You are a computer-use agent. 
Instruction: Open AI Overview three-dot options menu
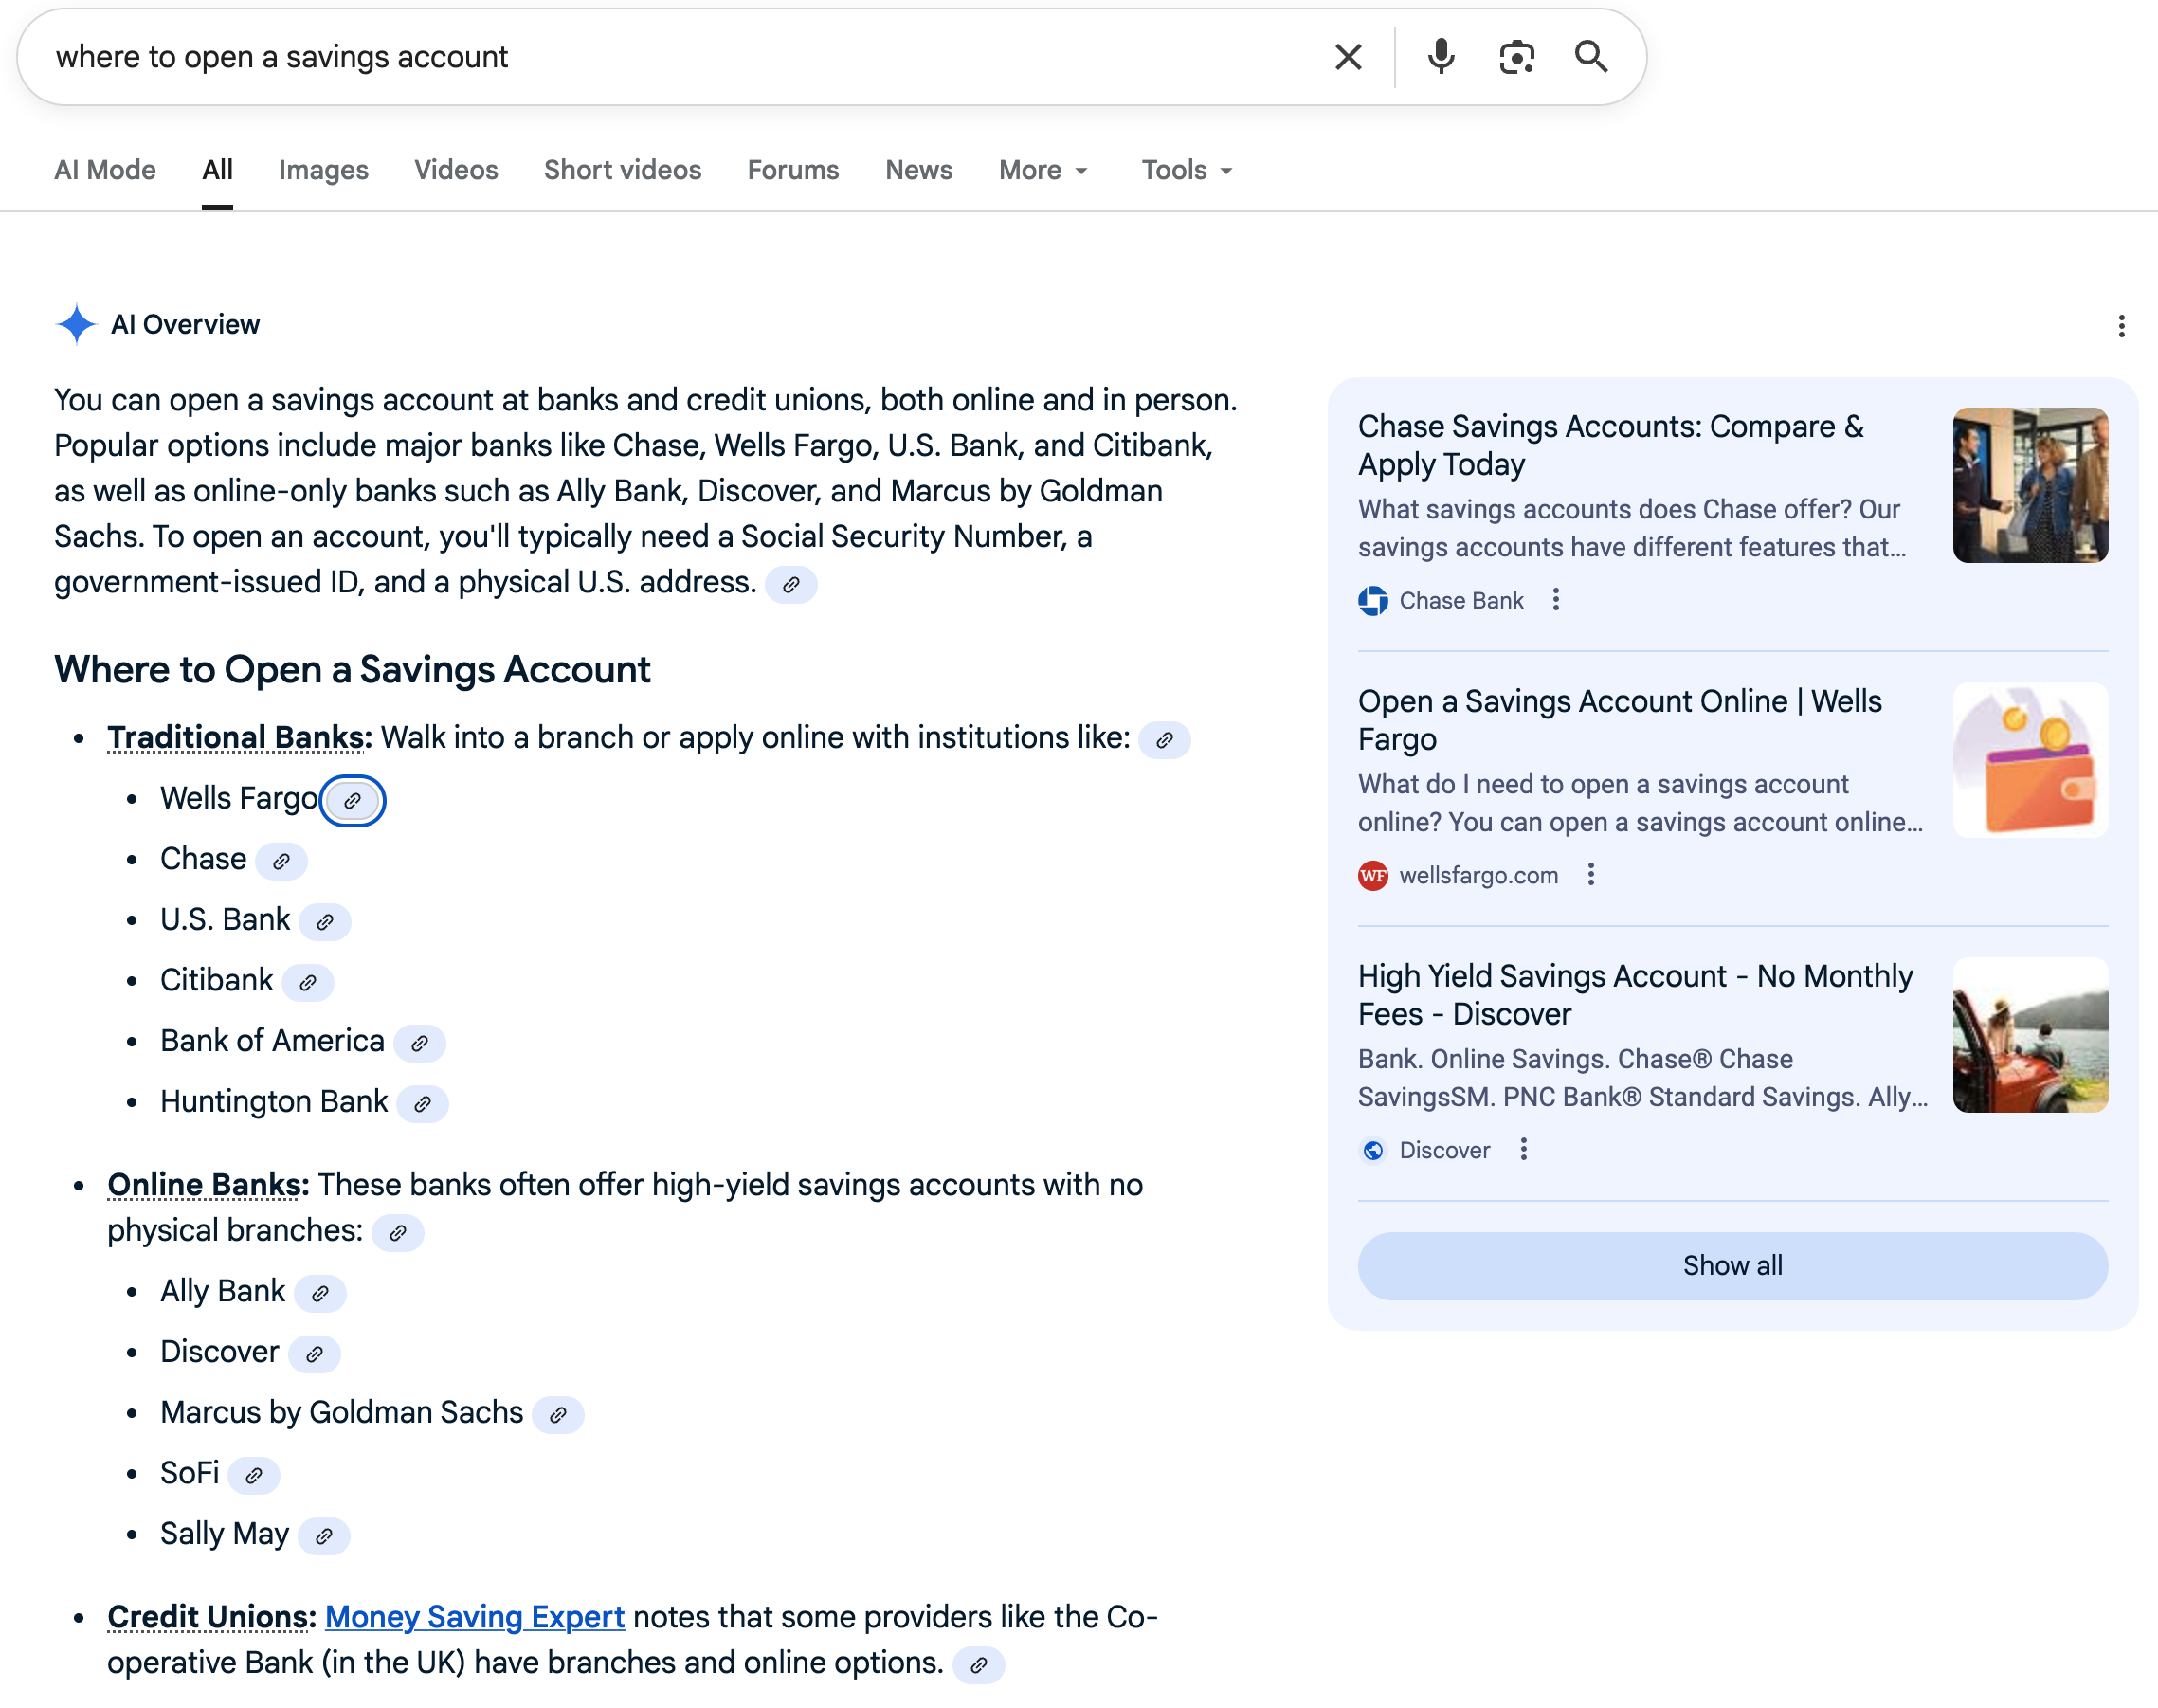pos(2121,326)
